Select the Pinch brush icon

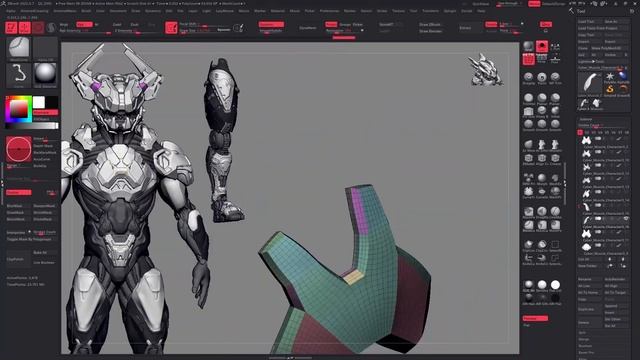(541, 78)
